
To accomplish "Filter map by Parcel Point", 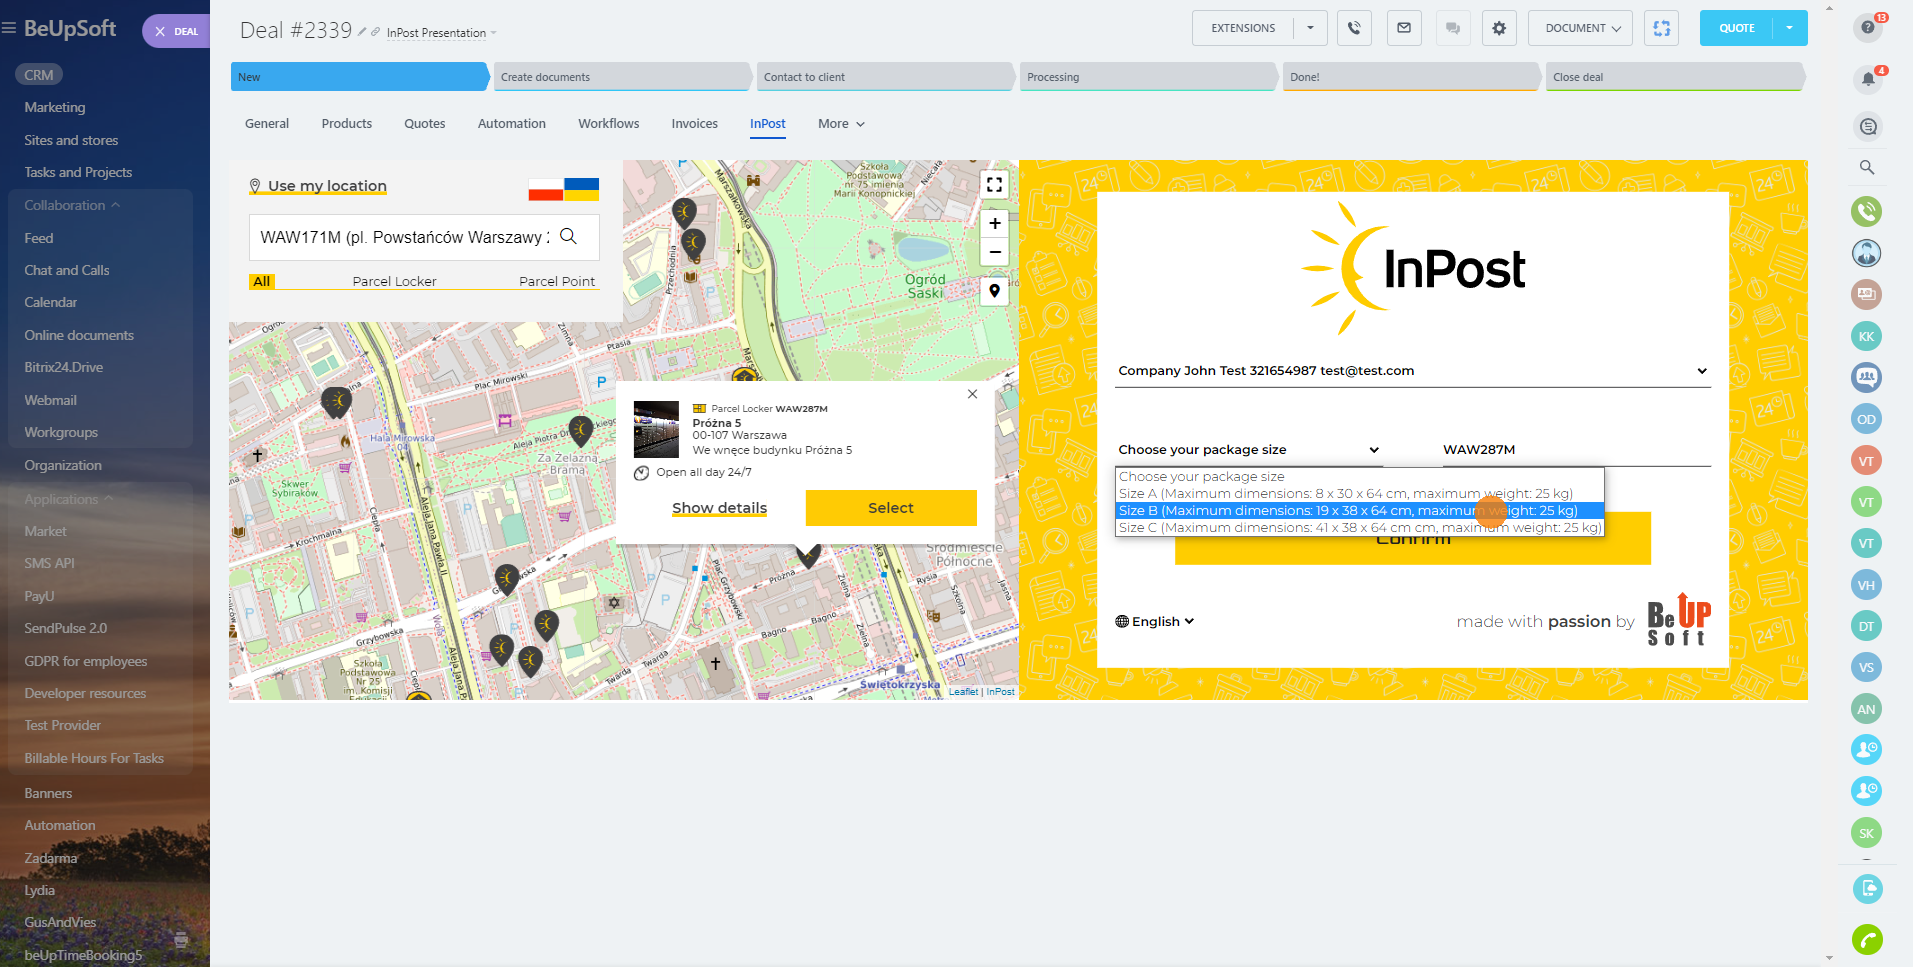I will pos(556,281).
